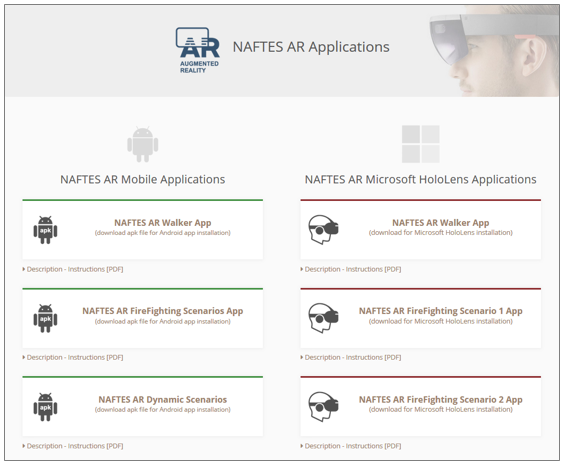Image resolution: width=564 pixels, height=466 pixels.
Task: Click the AR Augmented Reality logo
Action: (x=197, y=50)
